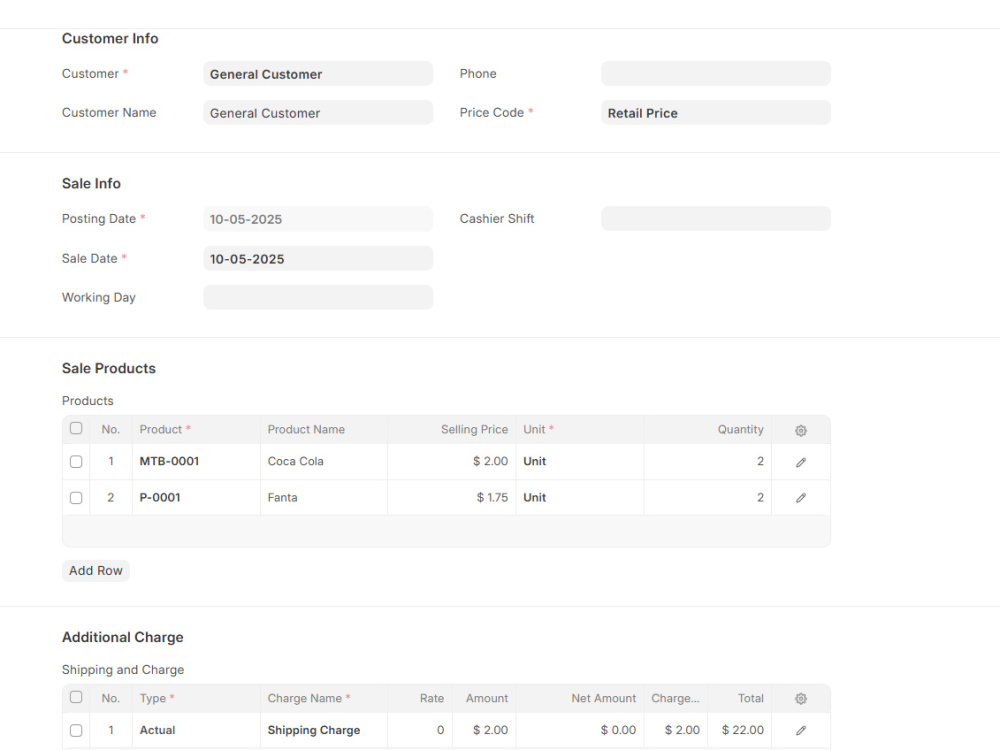Select the $ 2.00 selling price of Coca Cola
This screenshot has height=750, width=1000.
click(x=452, y=462)
